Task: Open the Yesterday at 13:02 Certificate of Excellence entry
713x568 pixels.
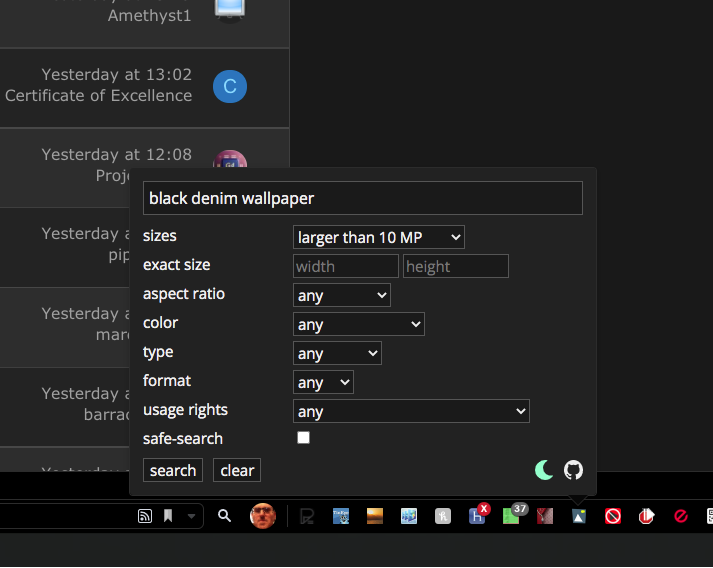Action: coord(145,88)
